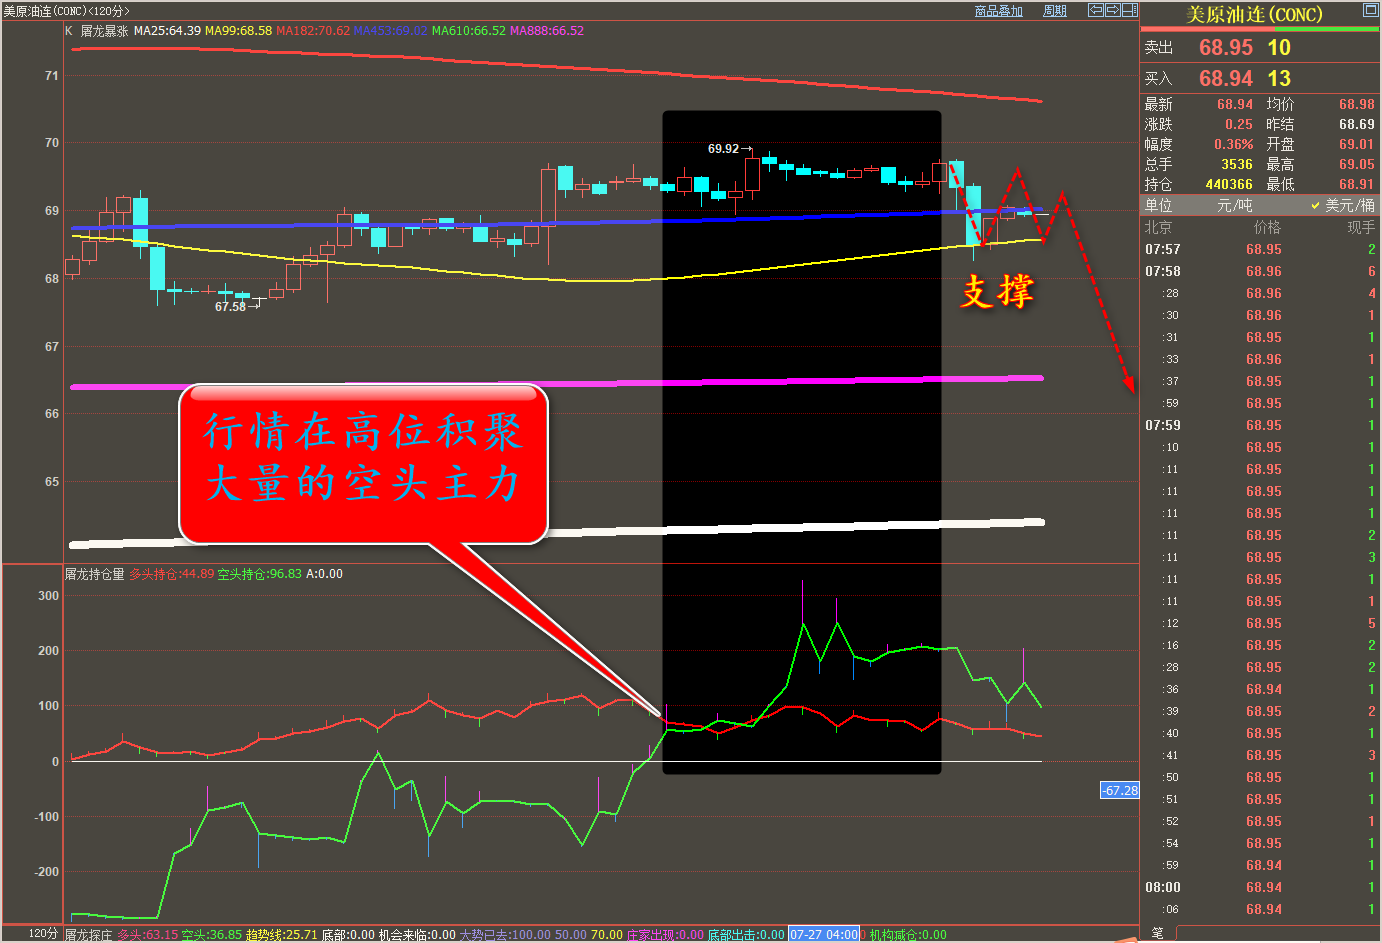Click the 07:57 tick row
The image size is (1382, 943).
pos(1260,249)
